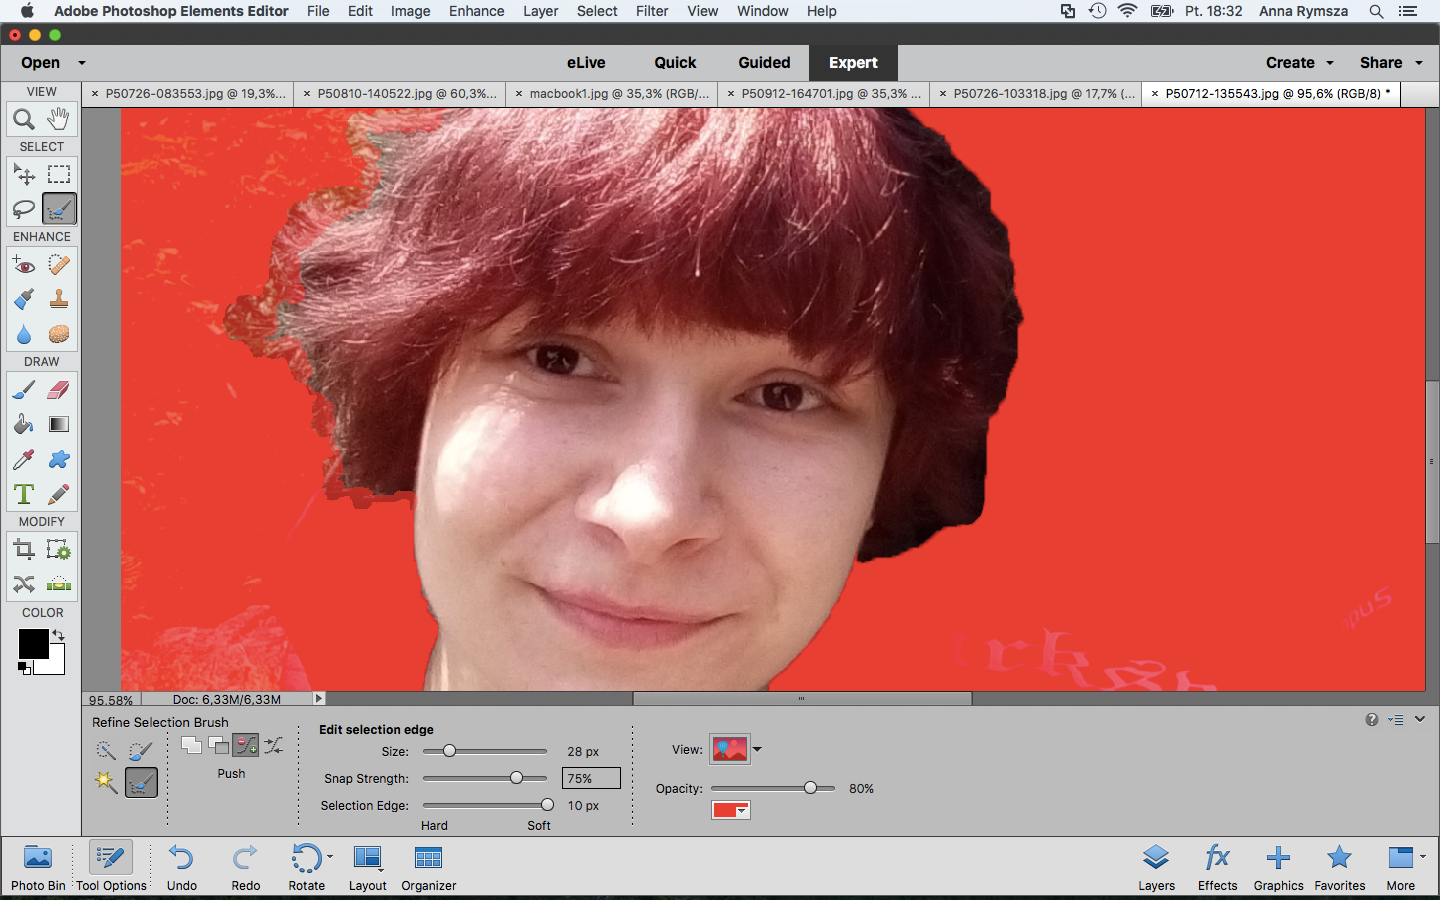This screenshot has height=900, width=1440.
Task: Toggle the Smooth selection mode
Action: [x=273, y=745]
